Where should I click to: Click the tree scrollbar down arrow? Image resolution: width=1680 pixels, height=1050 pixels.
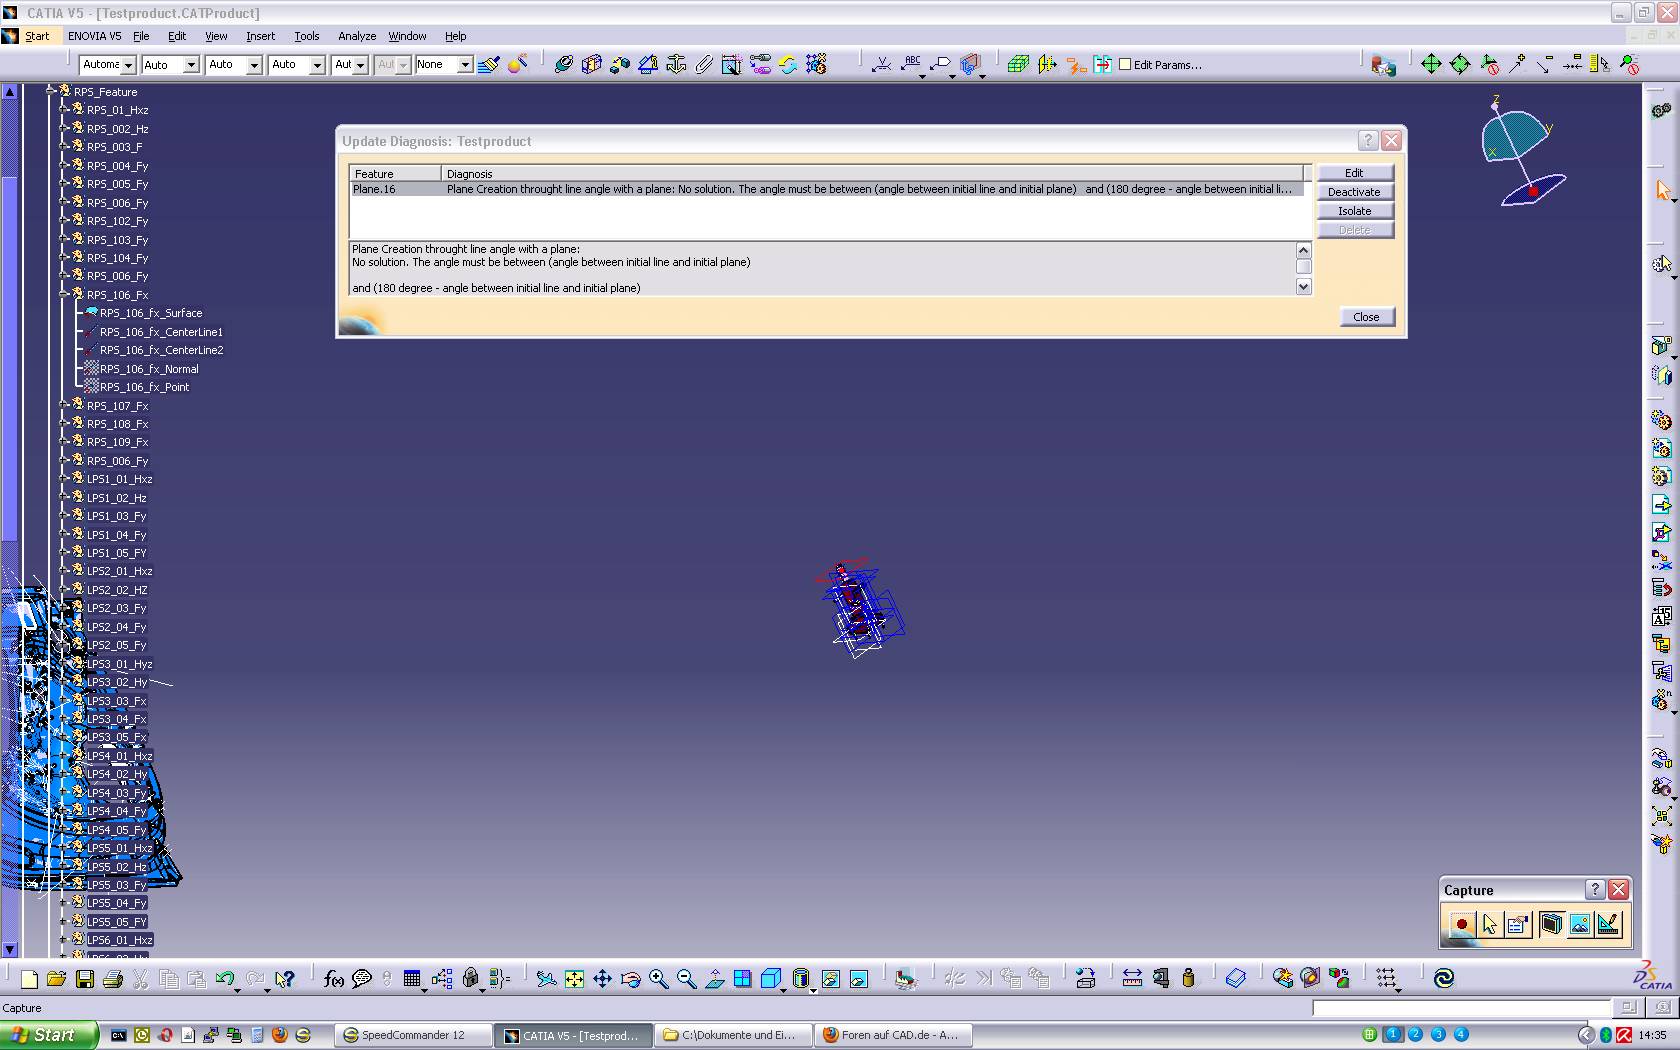click(x=10, y=949)
